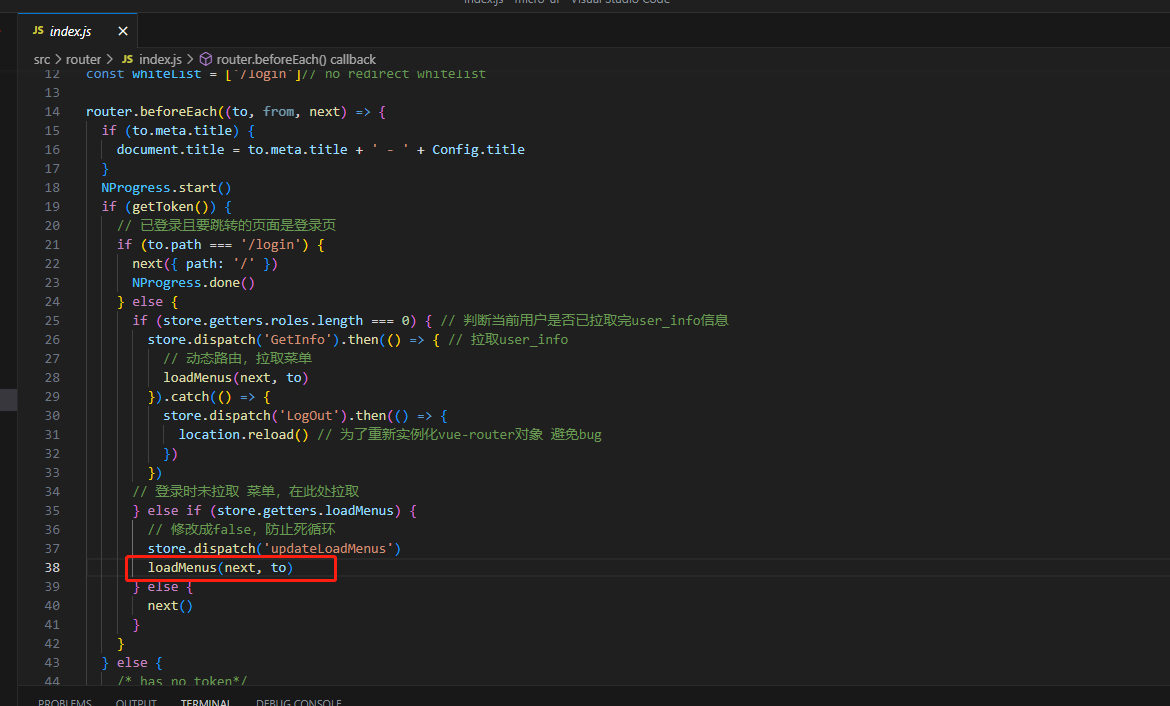Viewport: 1170px width, 706px height.
Task: Open the DEBUG CONSOLE panel
Action: [298, 701]
